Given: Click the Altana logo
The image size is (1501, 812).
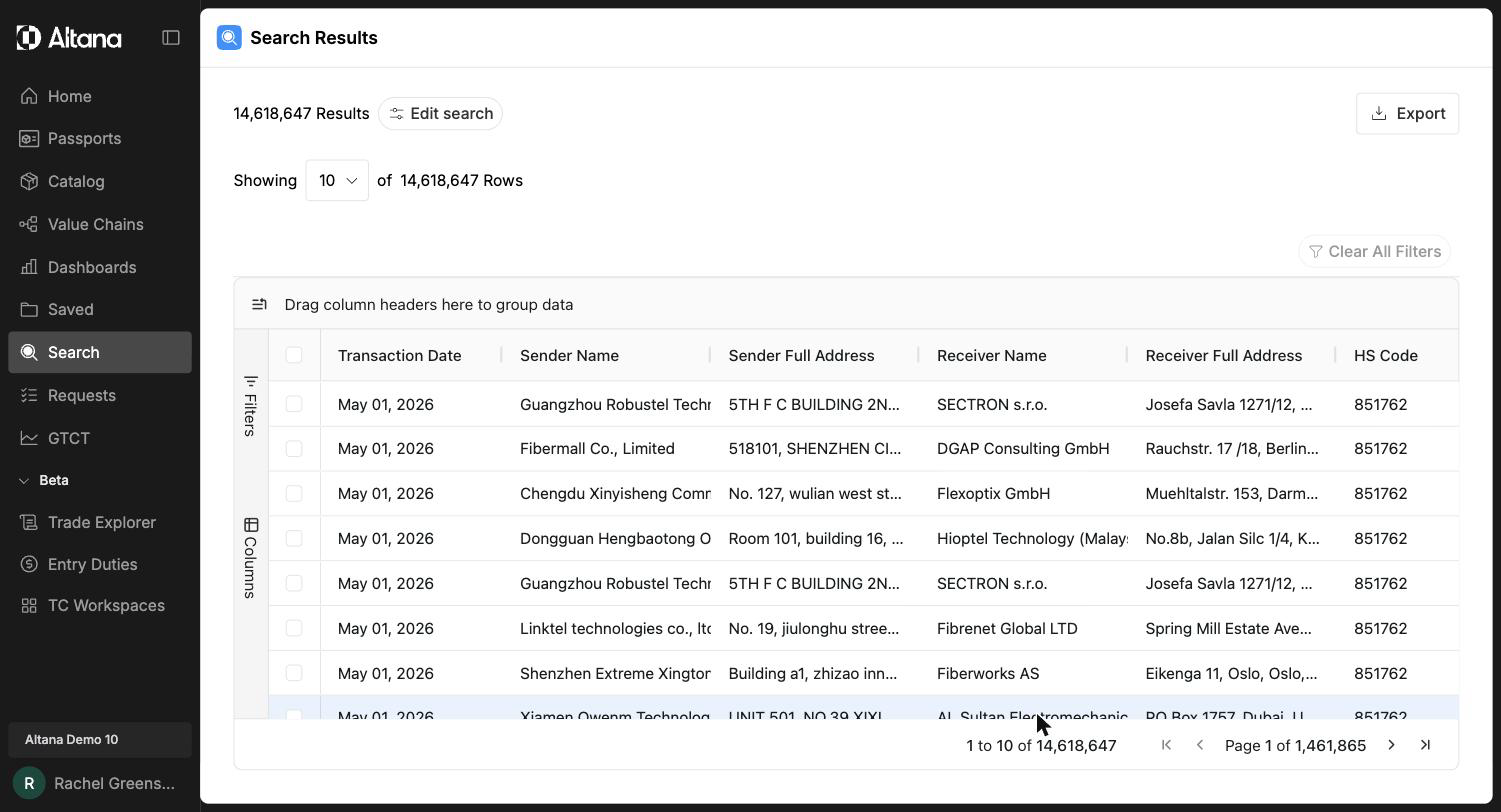Looking at the screenshot, I should 69,38.
